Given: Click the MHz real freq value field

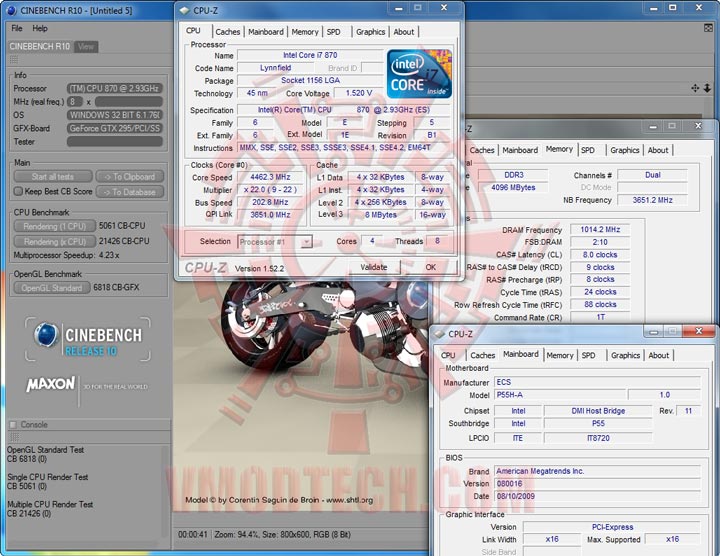Looking at the screenshot, I should point(129,101).
